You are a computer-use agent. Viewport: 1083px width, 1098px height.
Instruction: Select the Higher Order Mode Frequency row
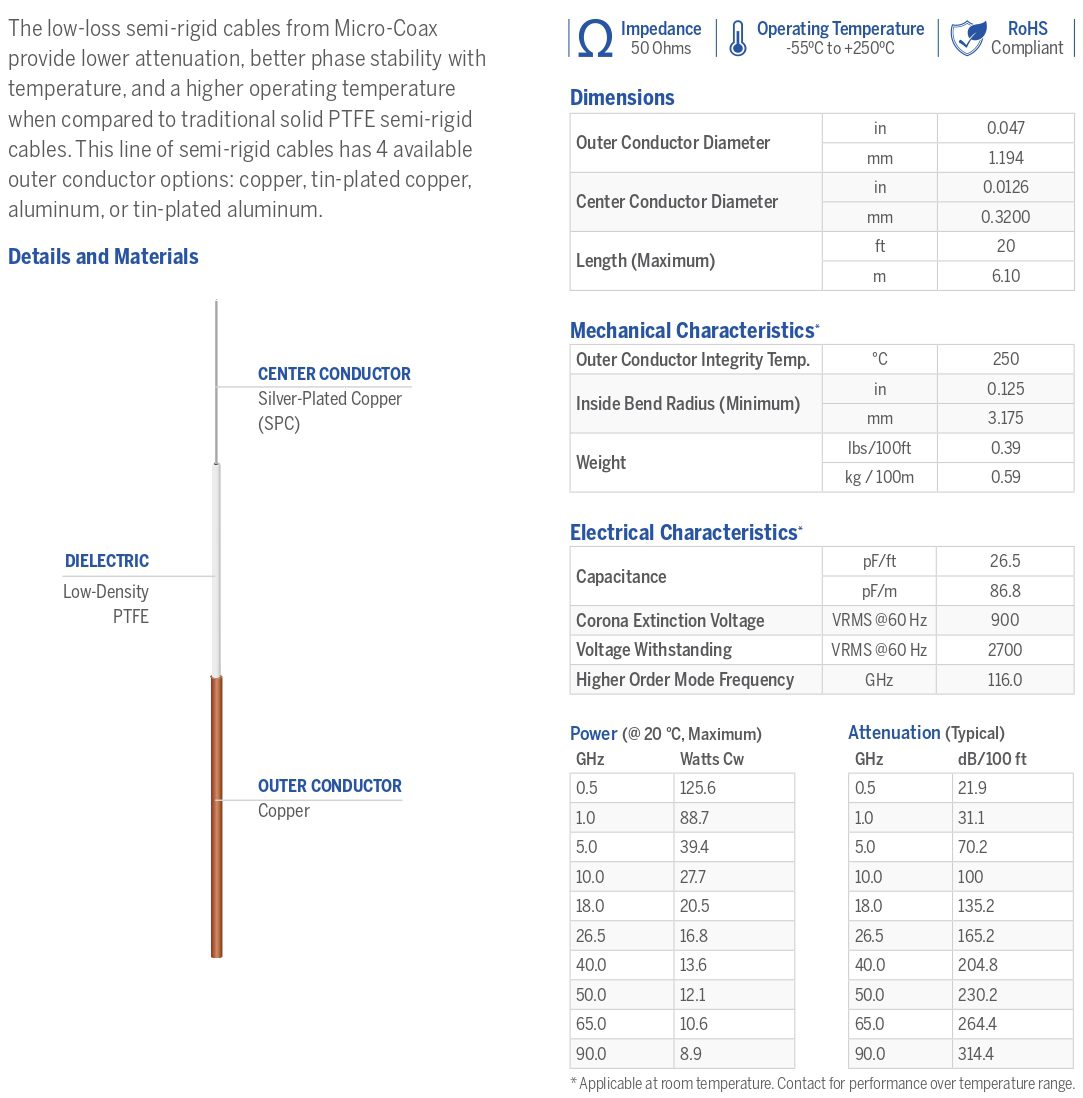click(685, 680)
